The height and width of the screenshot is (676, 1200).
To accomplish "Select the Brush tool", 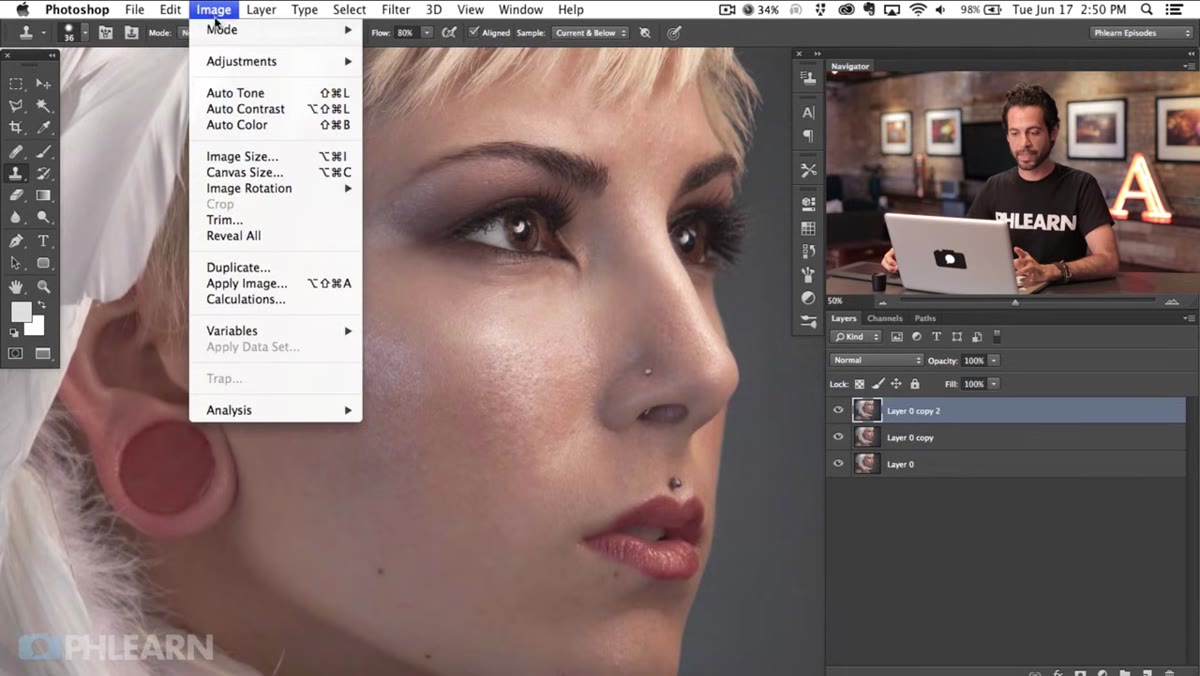I will (x=43, y=152).
